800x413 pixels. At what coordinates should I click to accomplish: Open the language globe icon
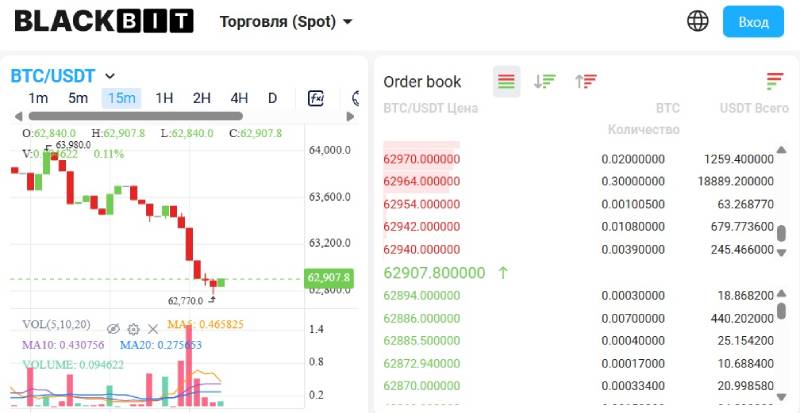tap(697, 21)
